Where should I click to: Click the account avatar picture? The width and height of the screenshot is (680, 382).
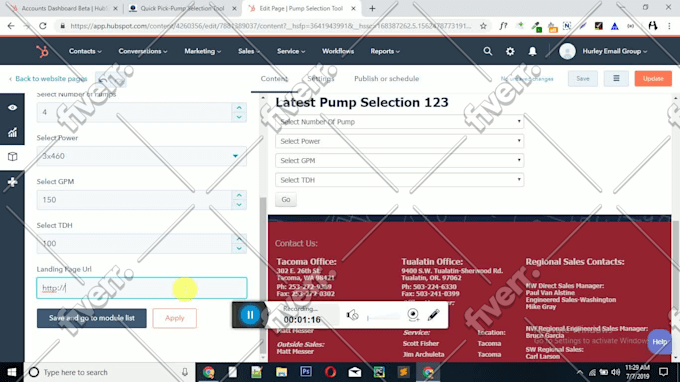coord(567,51)
